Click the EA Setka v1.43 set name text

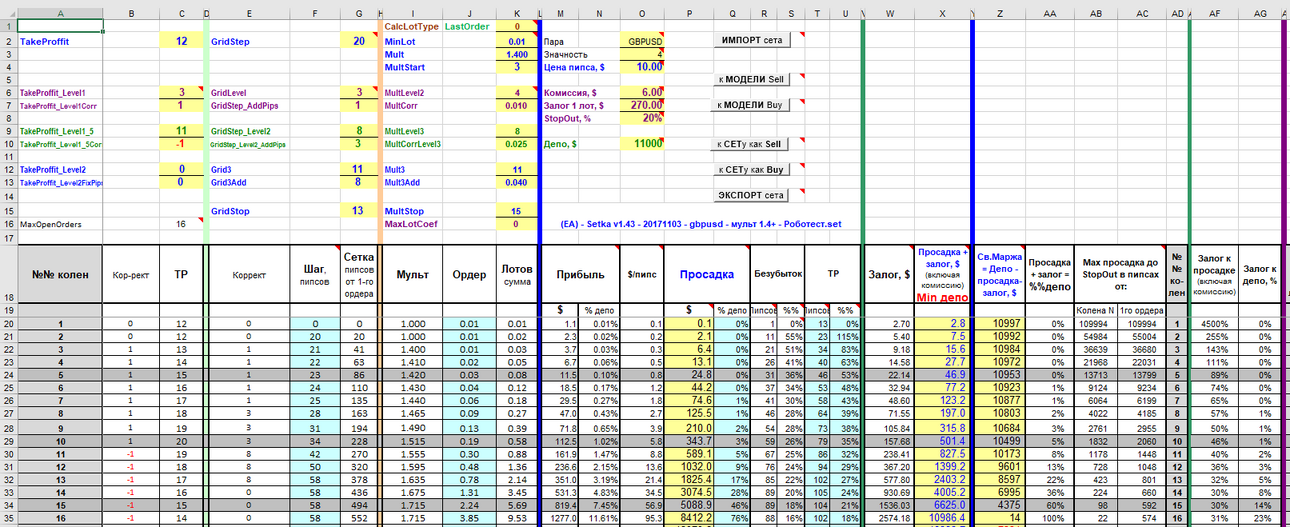click(x=699, y=225)
